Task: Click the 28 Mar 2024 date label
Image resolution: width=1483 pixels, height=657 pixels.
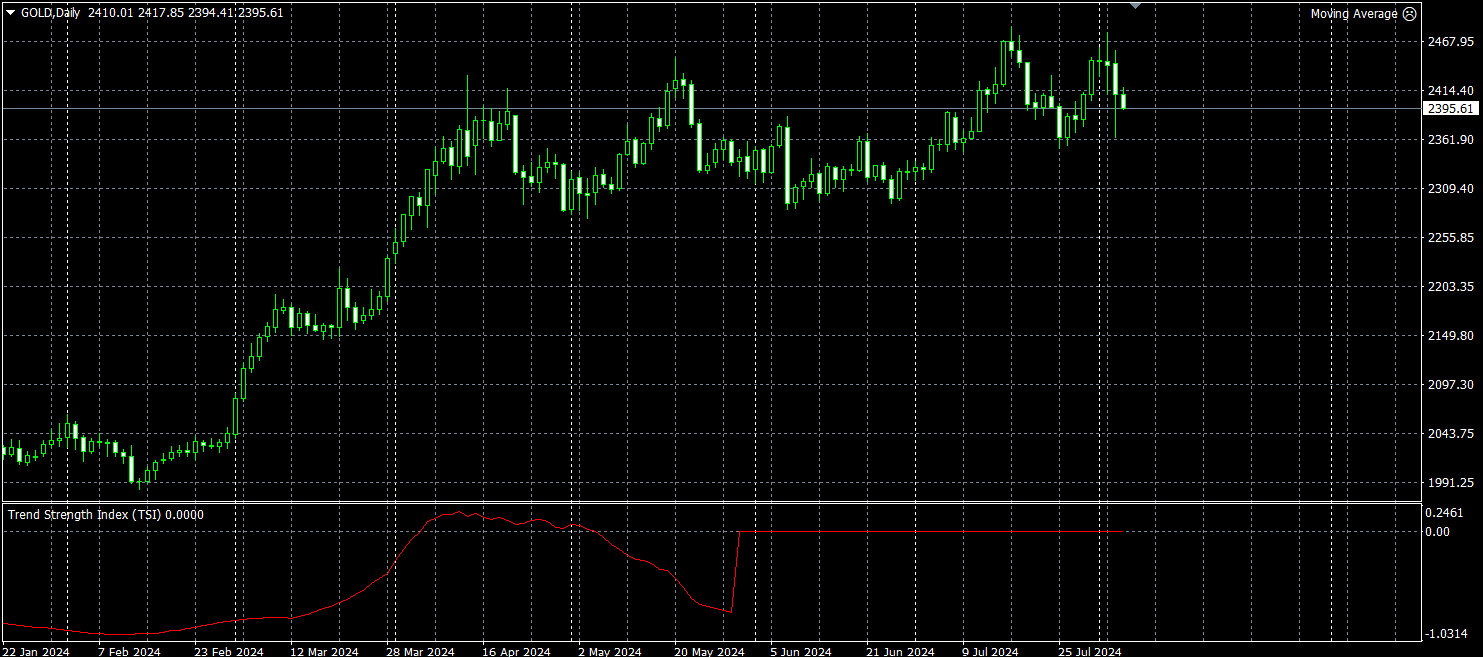Action: tap(420, 651)
